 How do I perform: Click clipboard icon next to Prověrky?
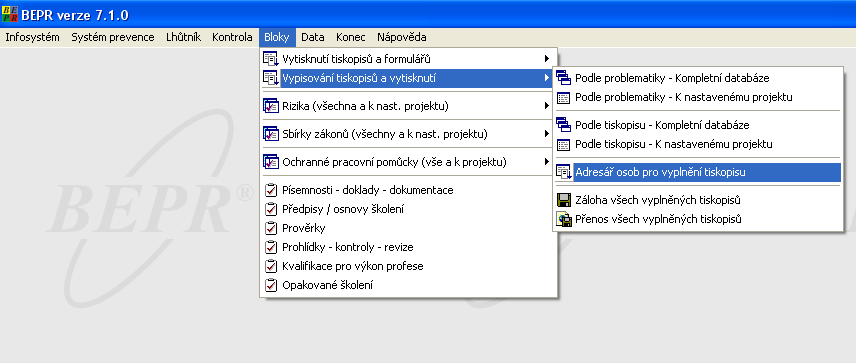tap(271, 228)
